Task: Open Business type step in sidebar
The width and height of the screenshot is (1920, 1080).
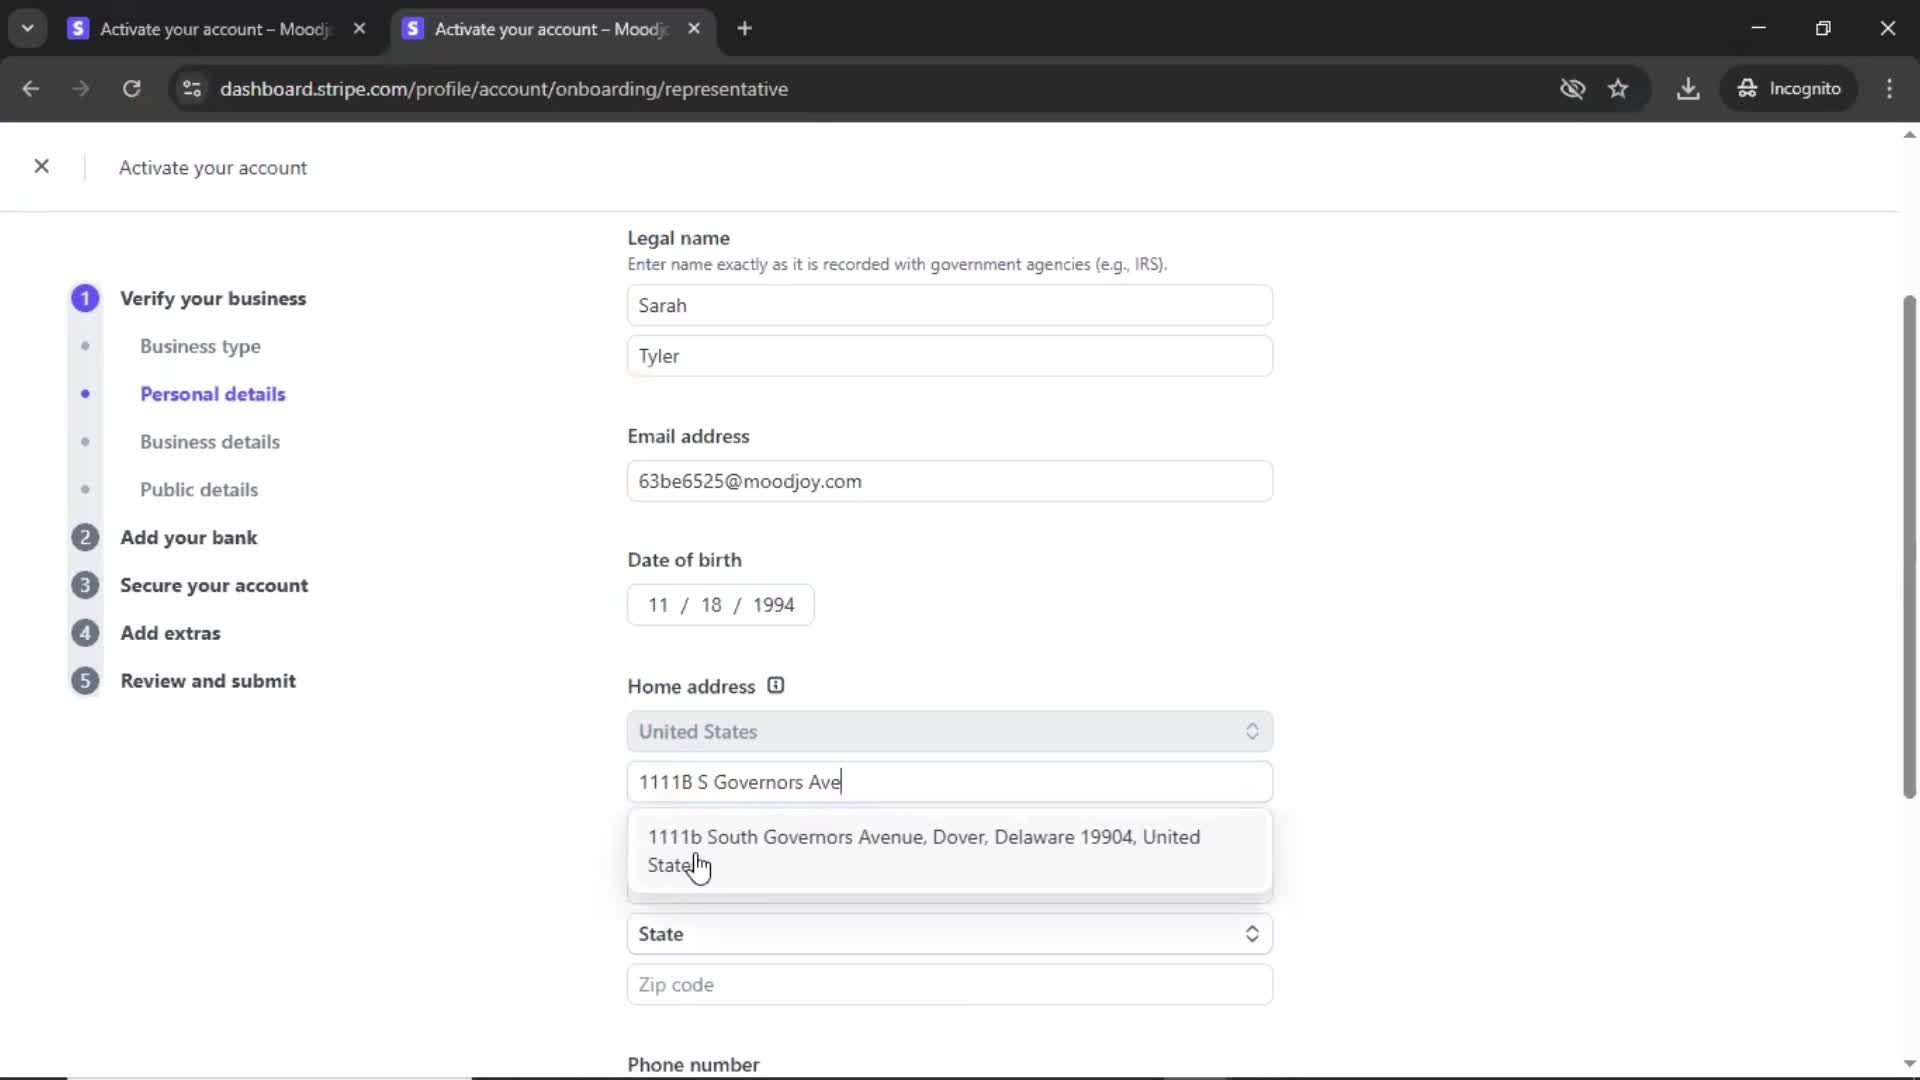Action: (200, 346)
